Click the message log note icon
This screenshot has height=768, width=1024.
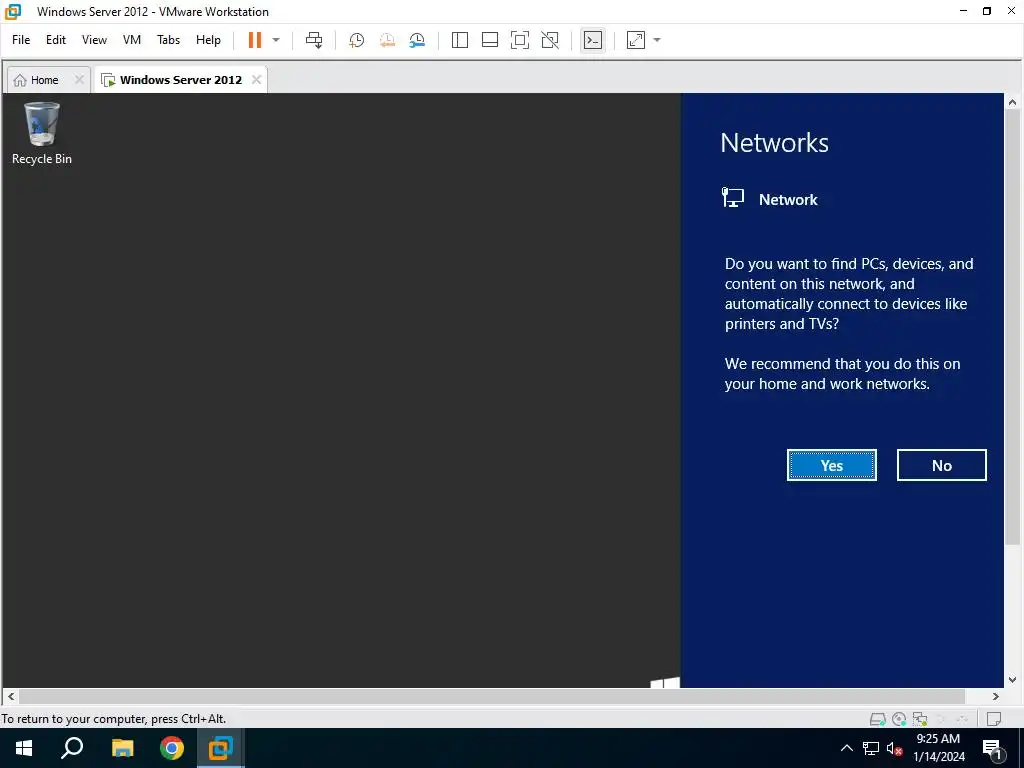point(994,719)
